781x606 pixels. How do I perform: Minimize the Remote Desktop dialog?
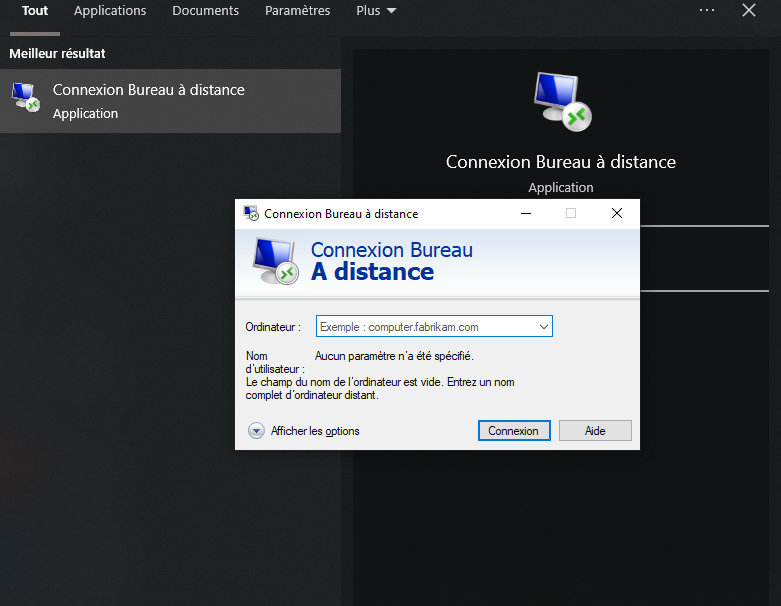coord(526,213)
